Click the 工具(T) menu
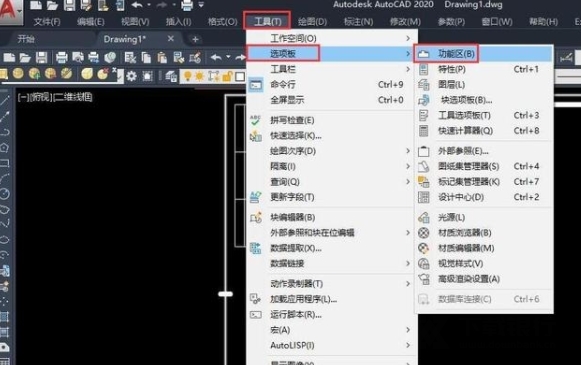 (x=267, y=21)
